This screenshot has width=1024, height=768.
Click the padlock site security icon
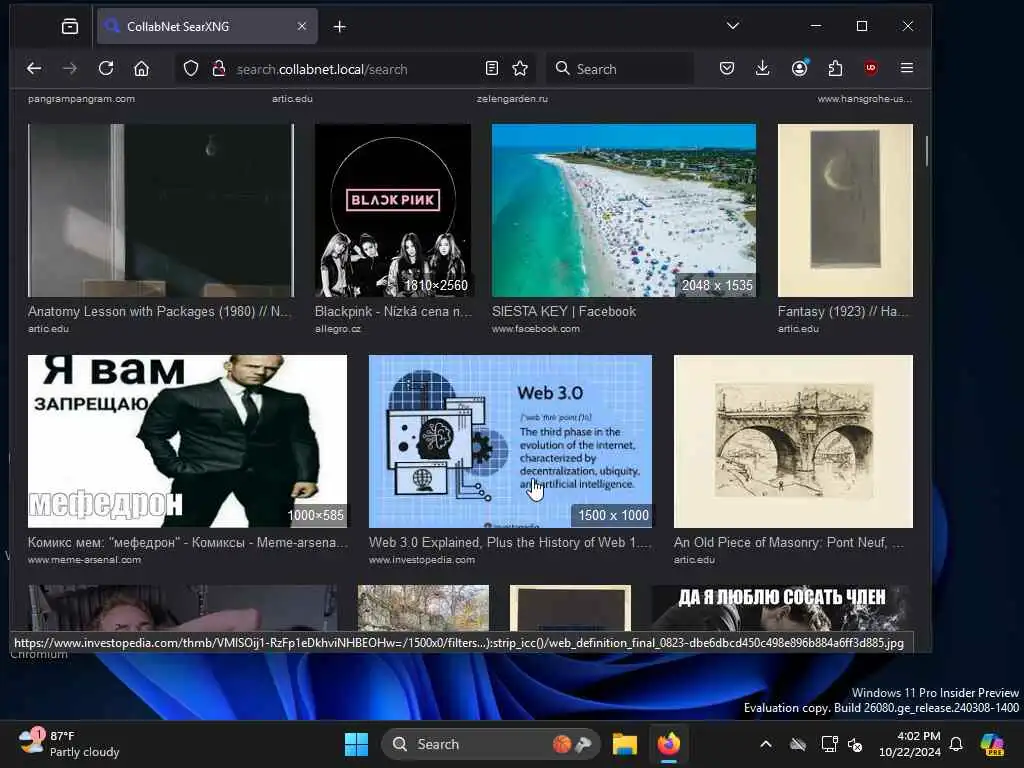coord(219,69)
